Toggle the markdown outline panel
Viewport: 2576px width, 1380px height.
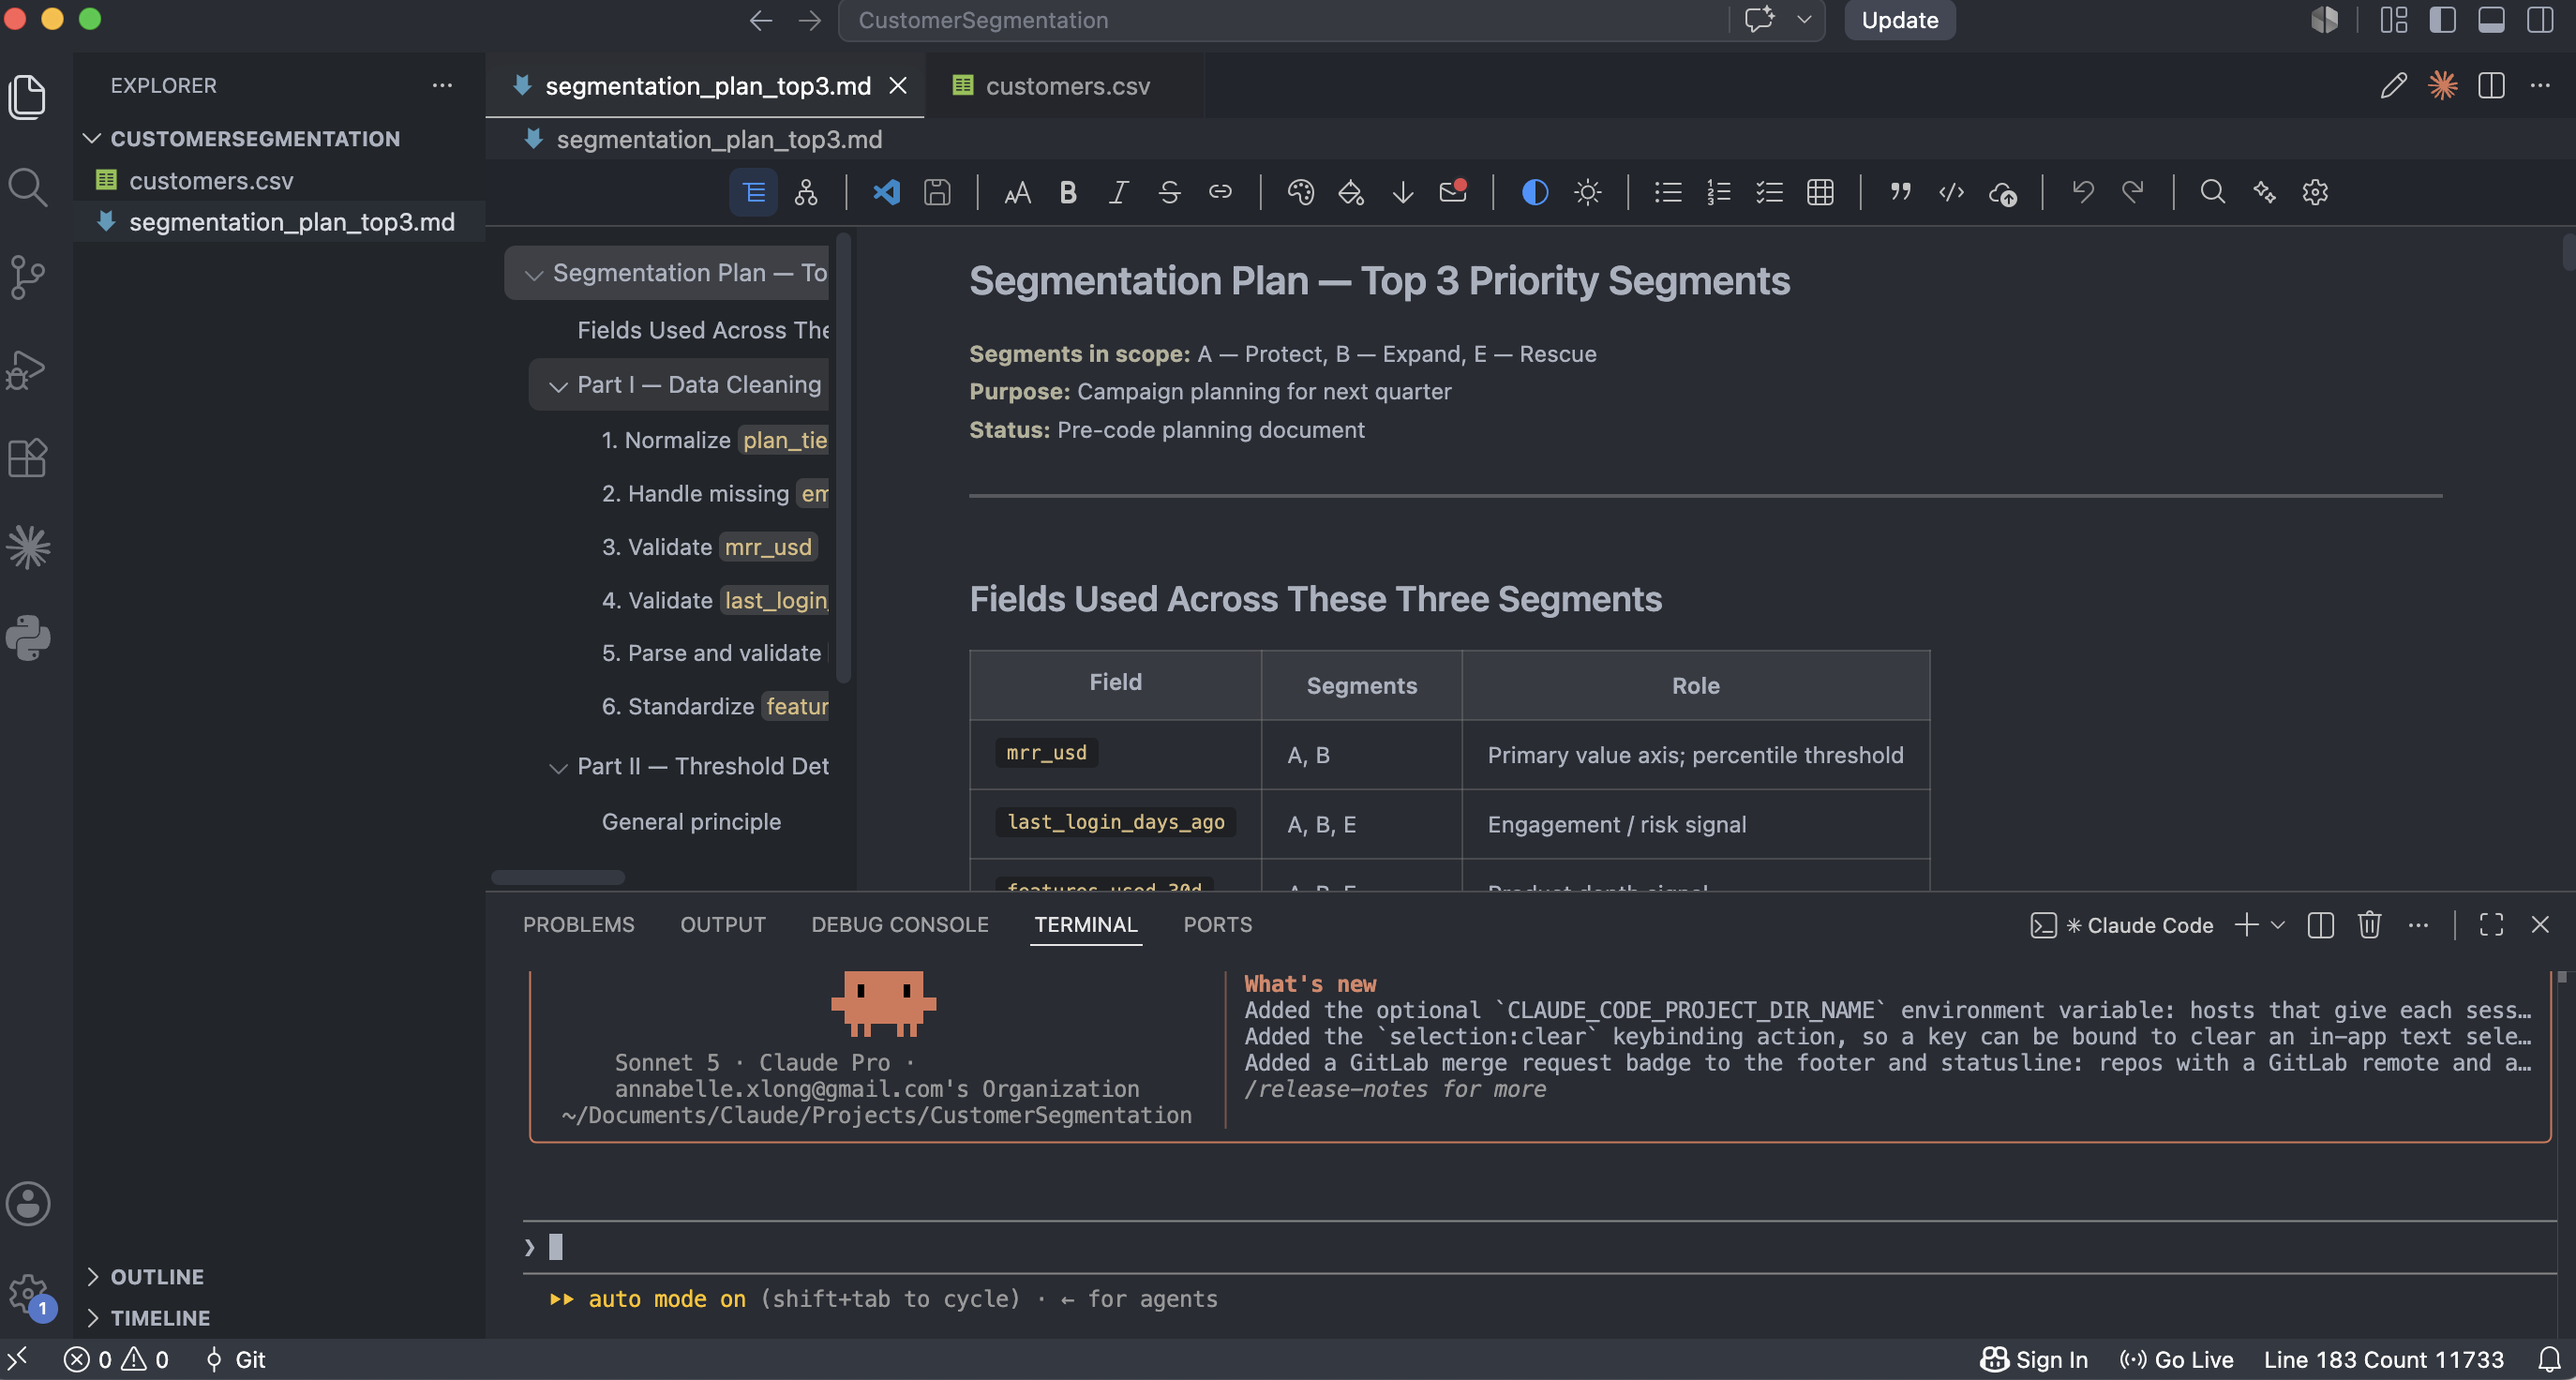754,192
